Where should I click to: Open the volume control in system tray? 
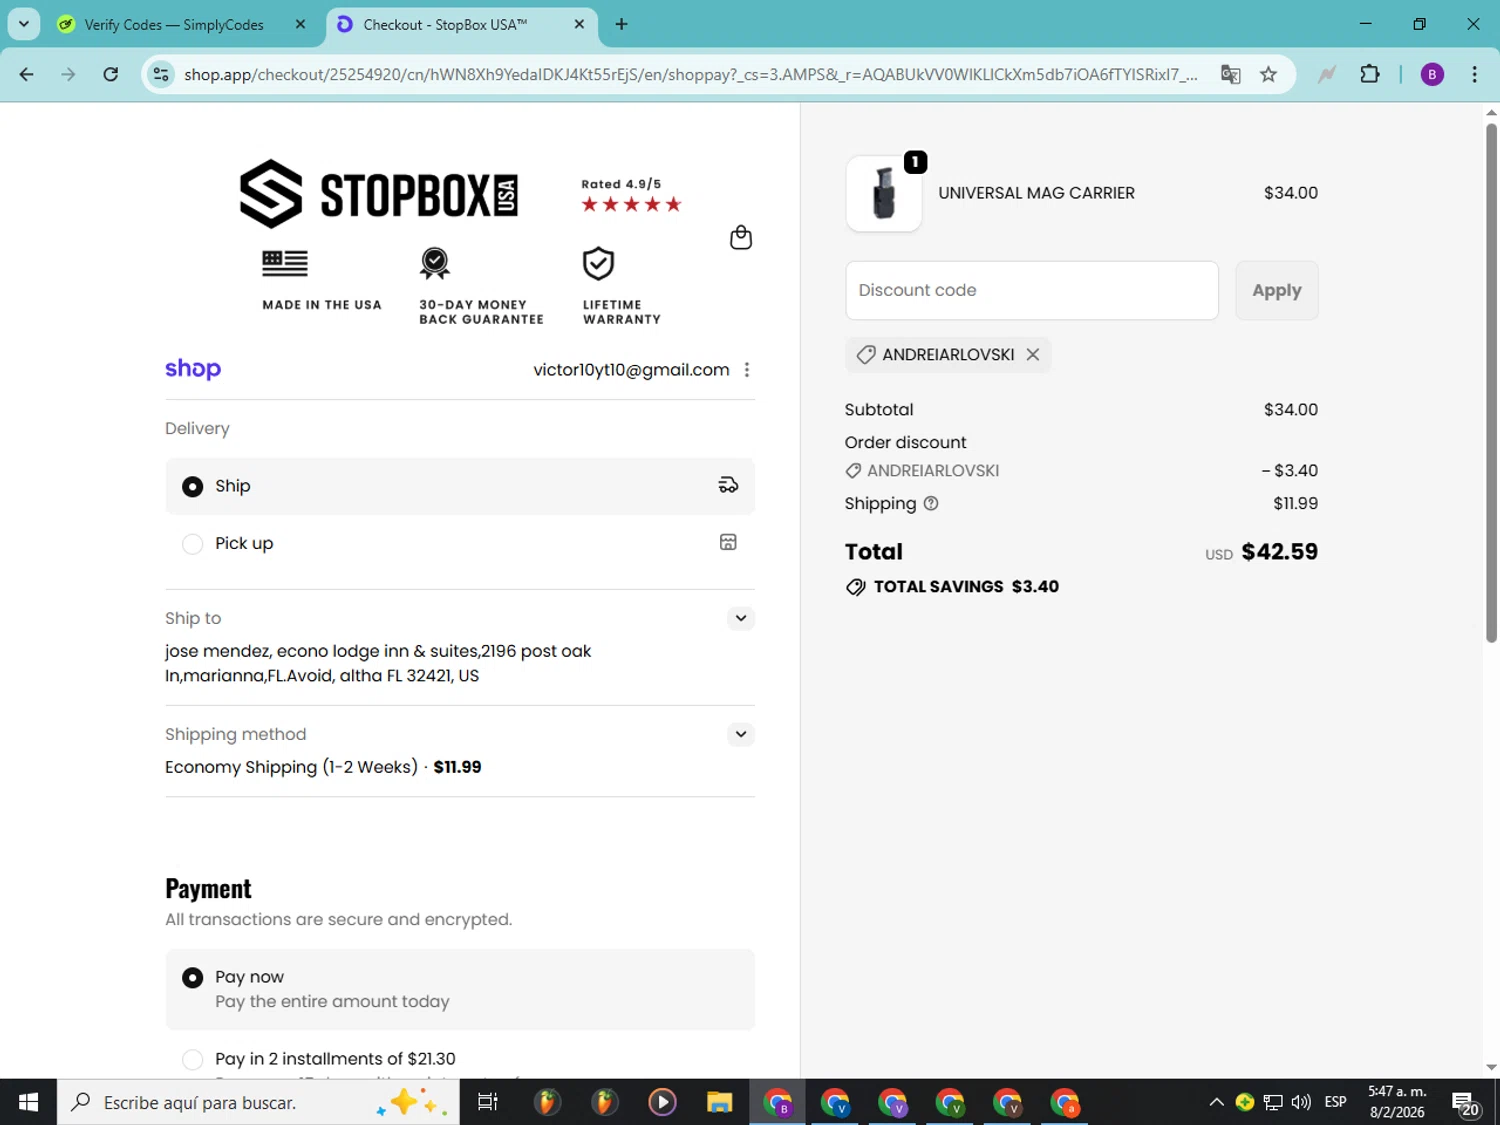[x=1301, y=1102]
